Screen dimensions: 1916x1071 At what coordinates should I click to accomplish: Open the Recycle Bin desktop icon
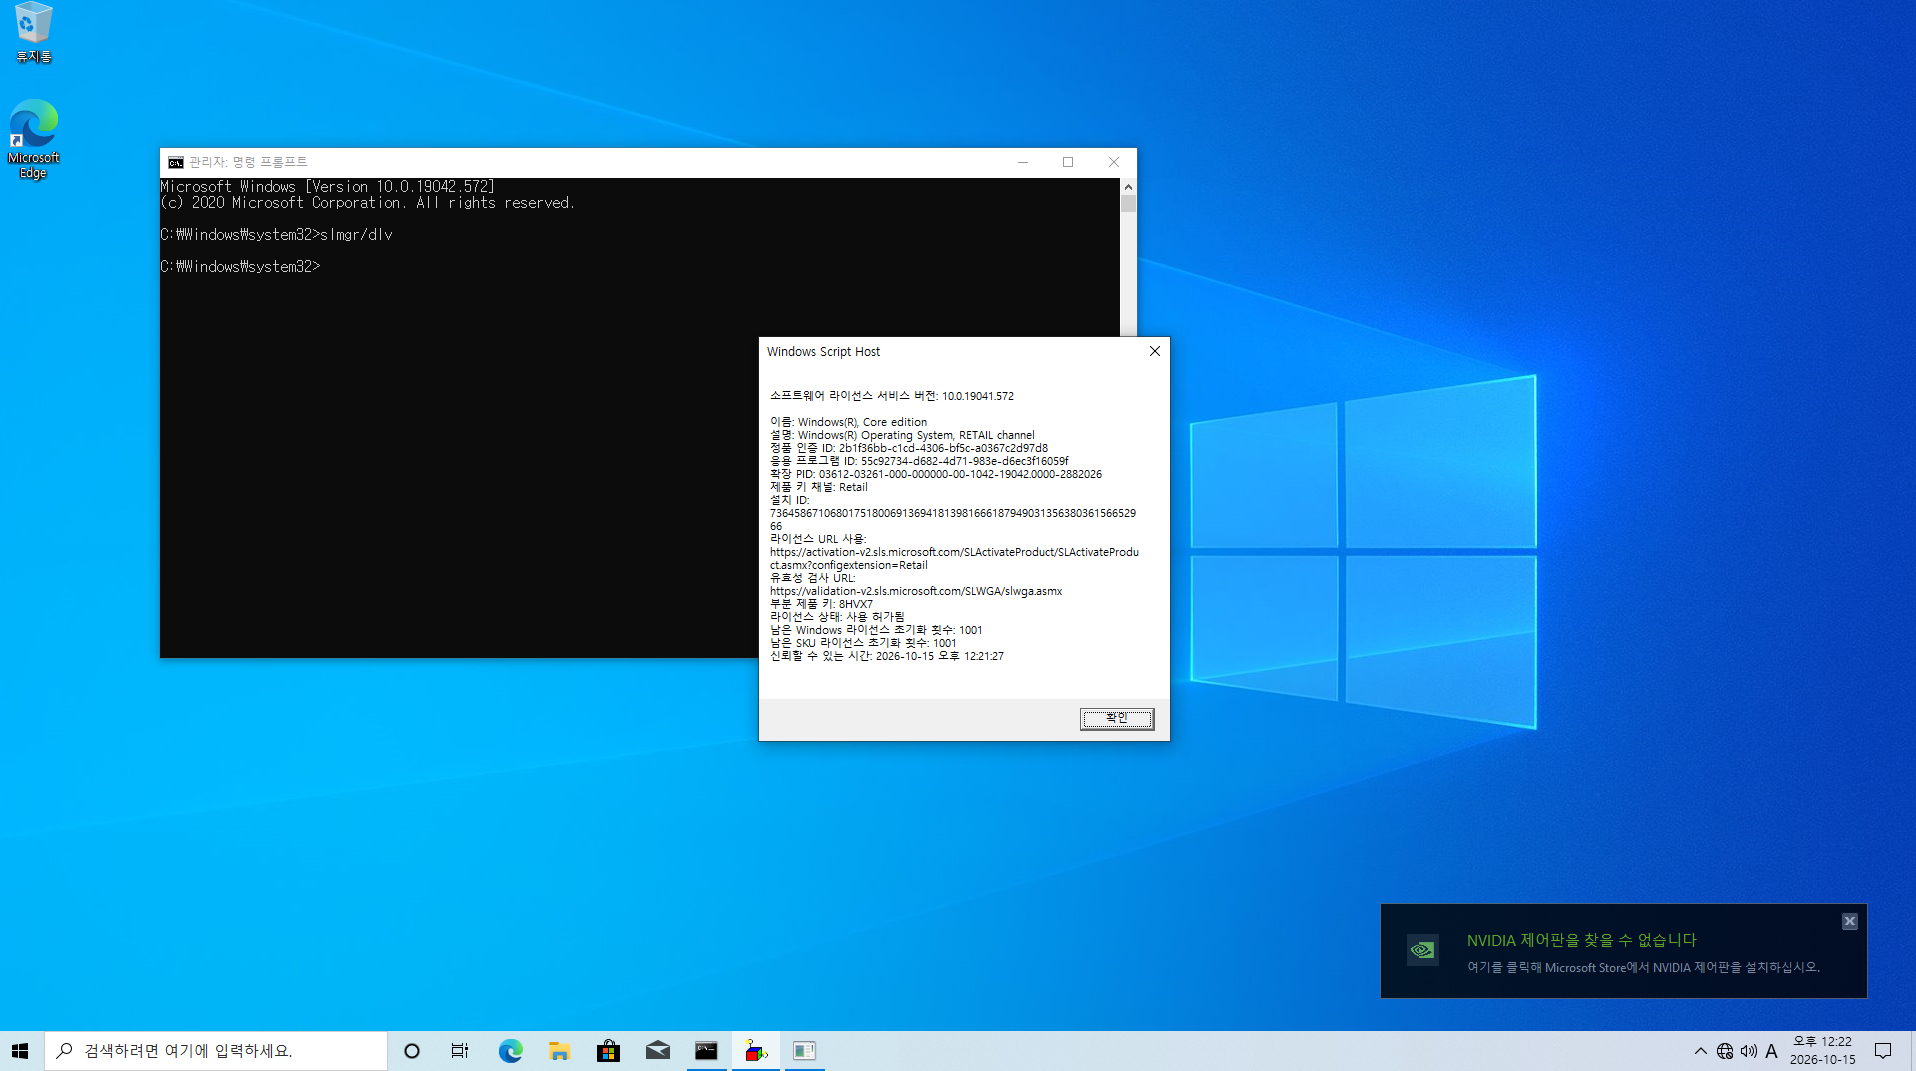point(33,32)
